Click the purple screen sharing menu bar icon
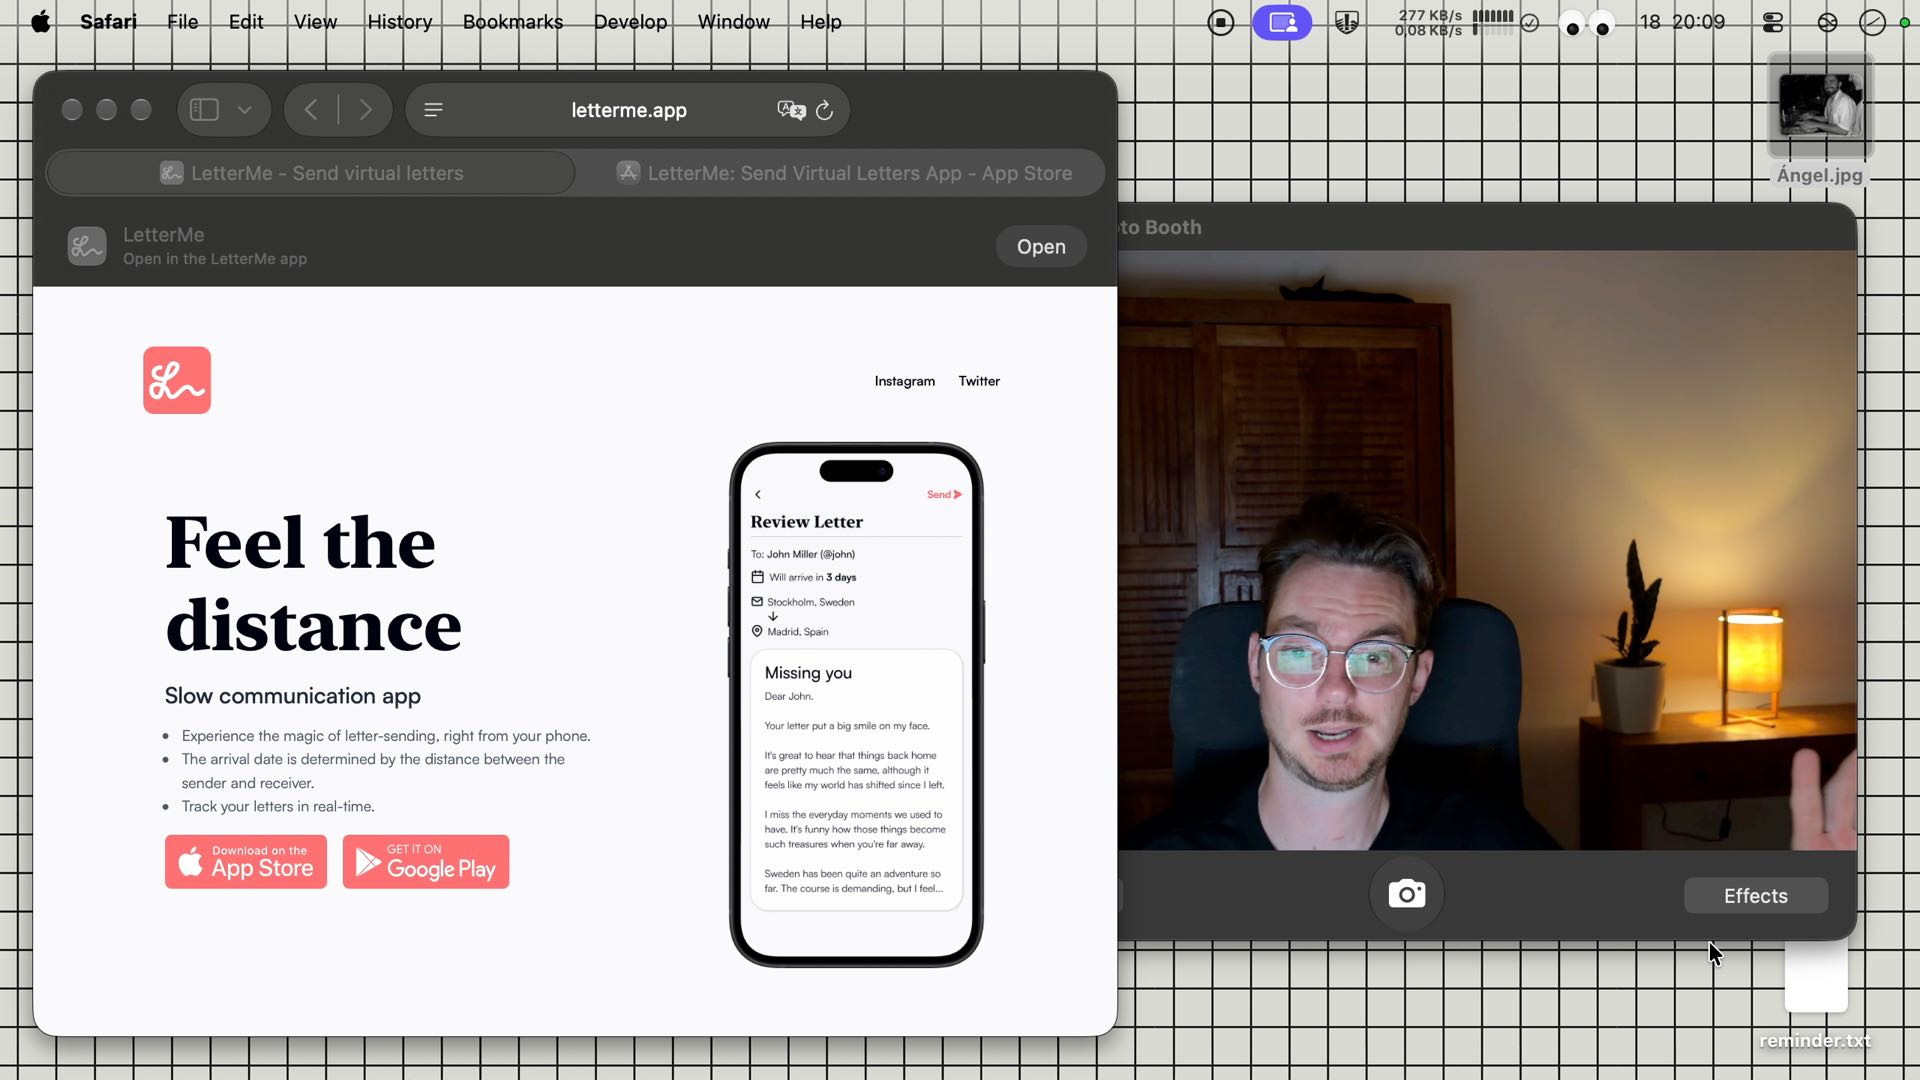This screenshot has width=1920, height=1080. [1282, 22]
